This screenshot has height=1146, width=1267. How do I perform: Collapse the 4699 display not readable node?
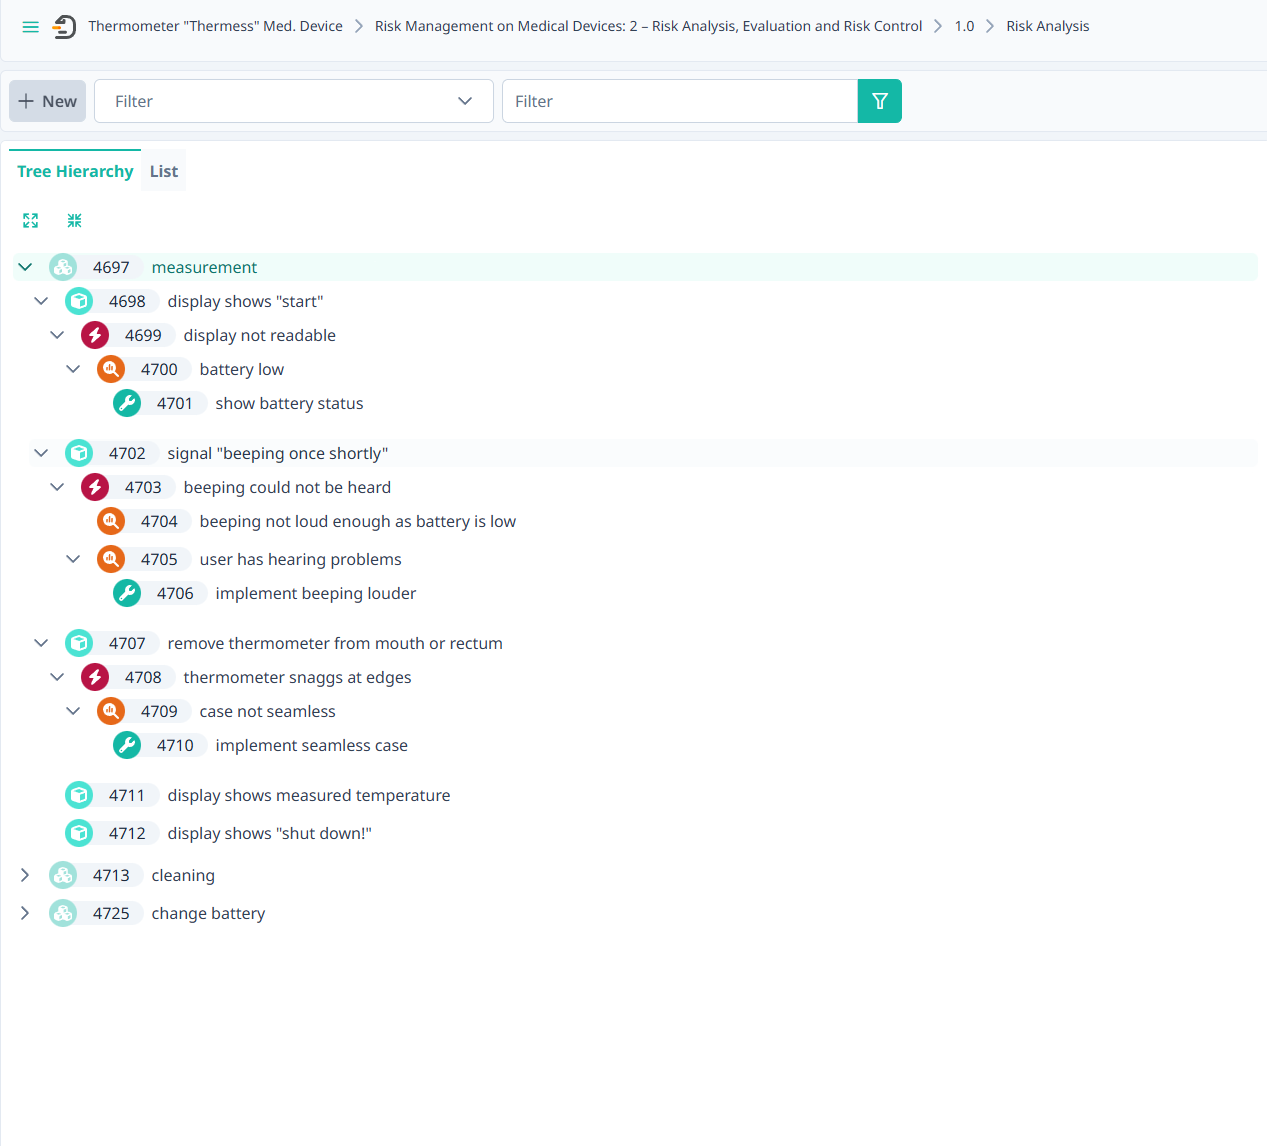(57, 335)
